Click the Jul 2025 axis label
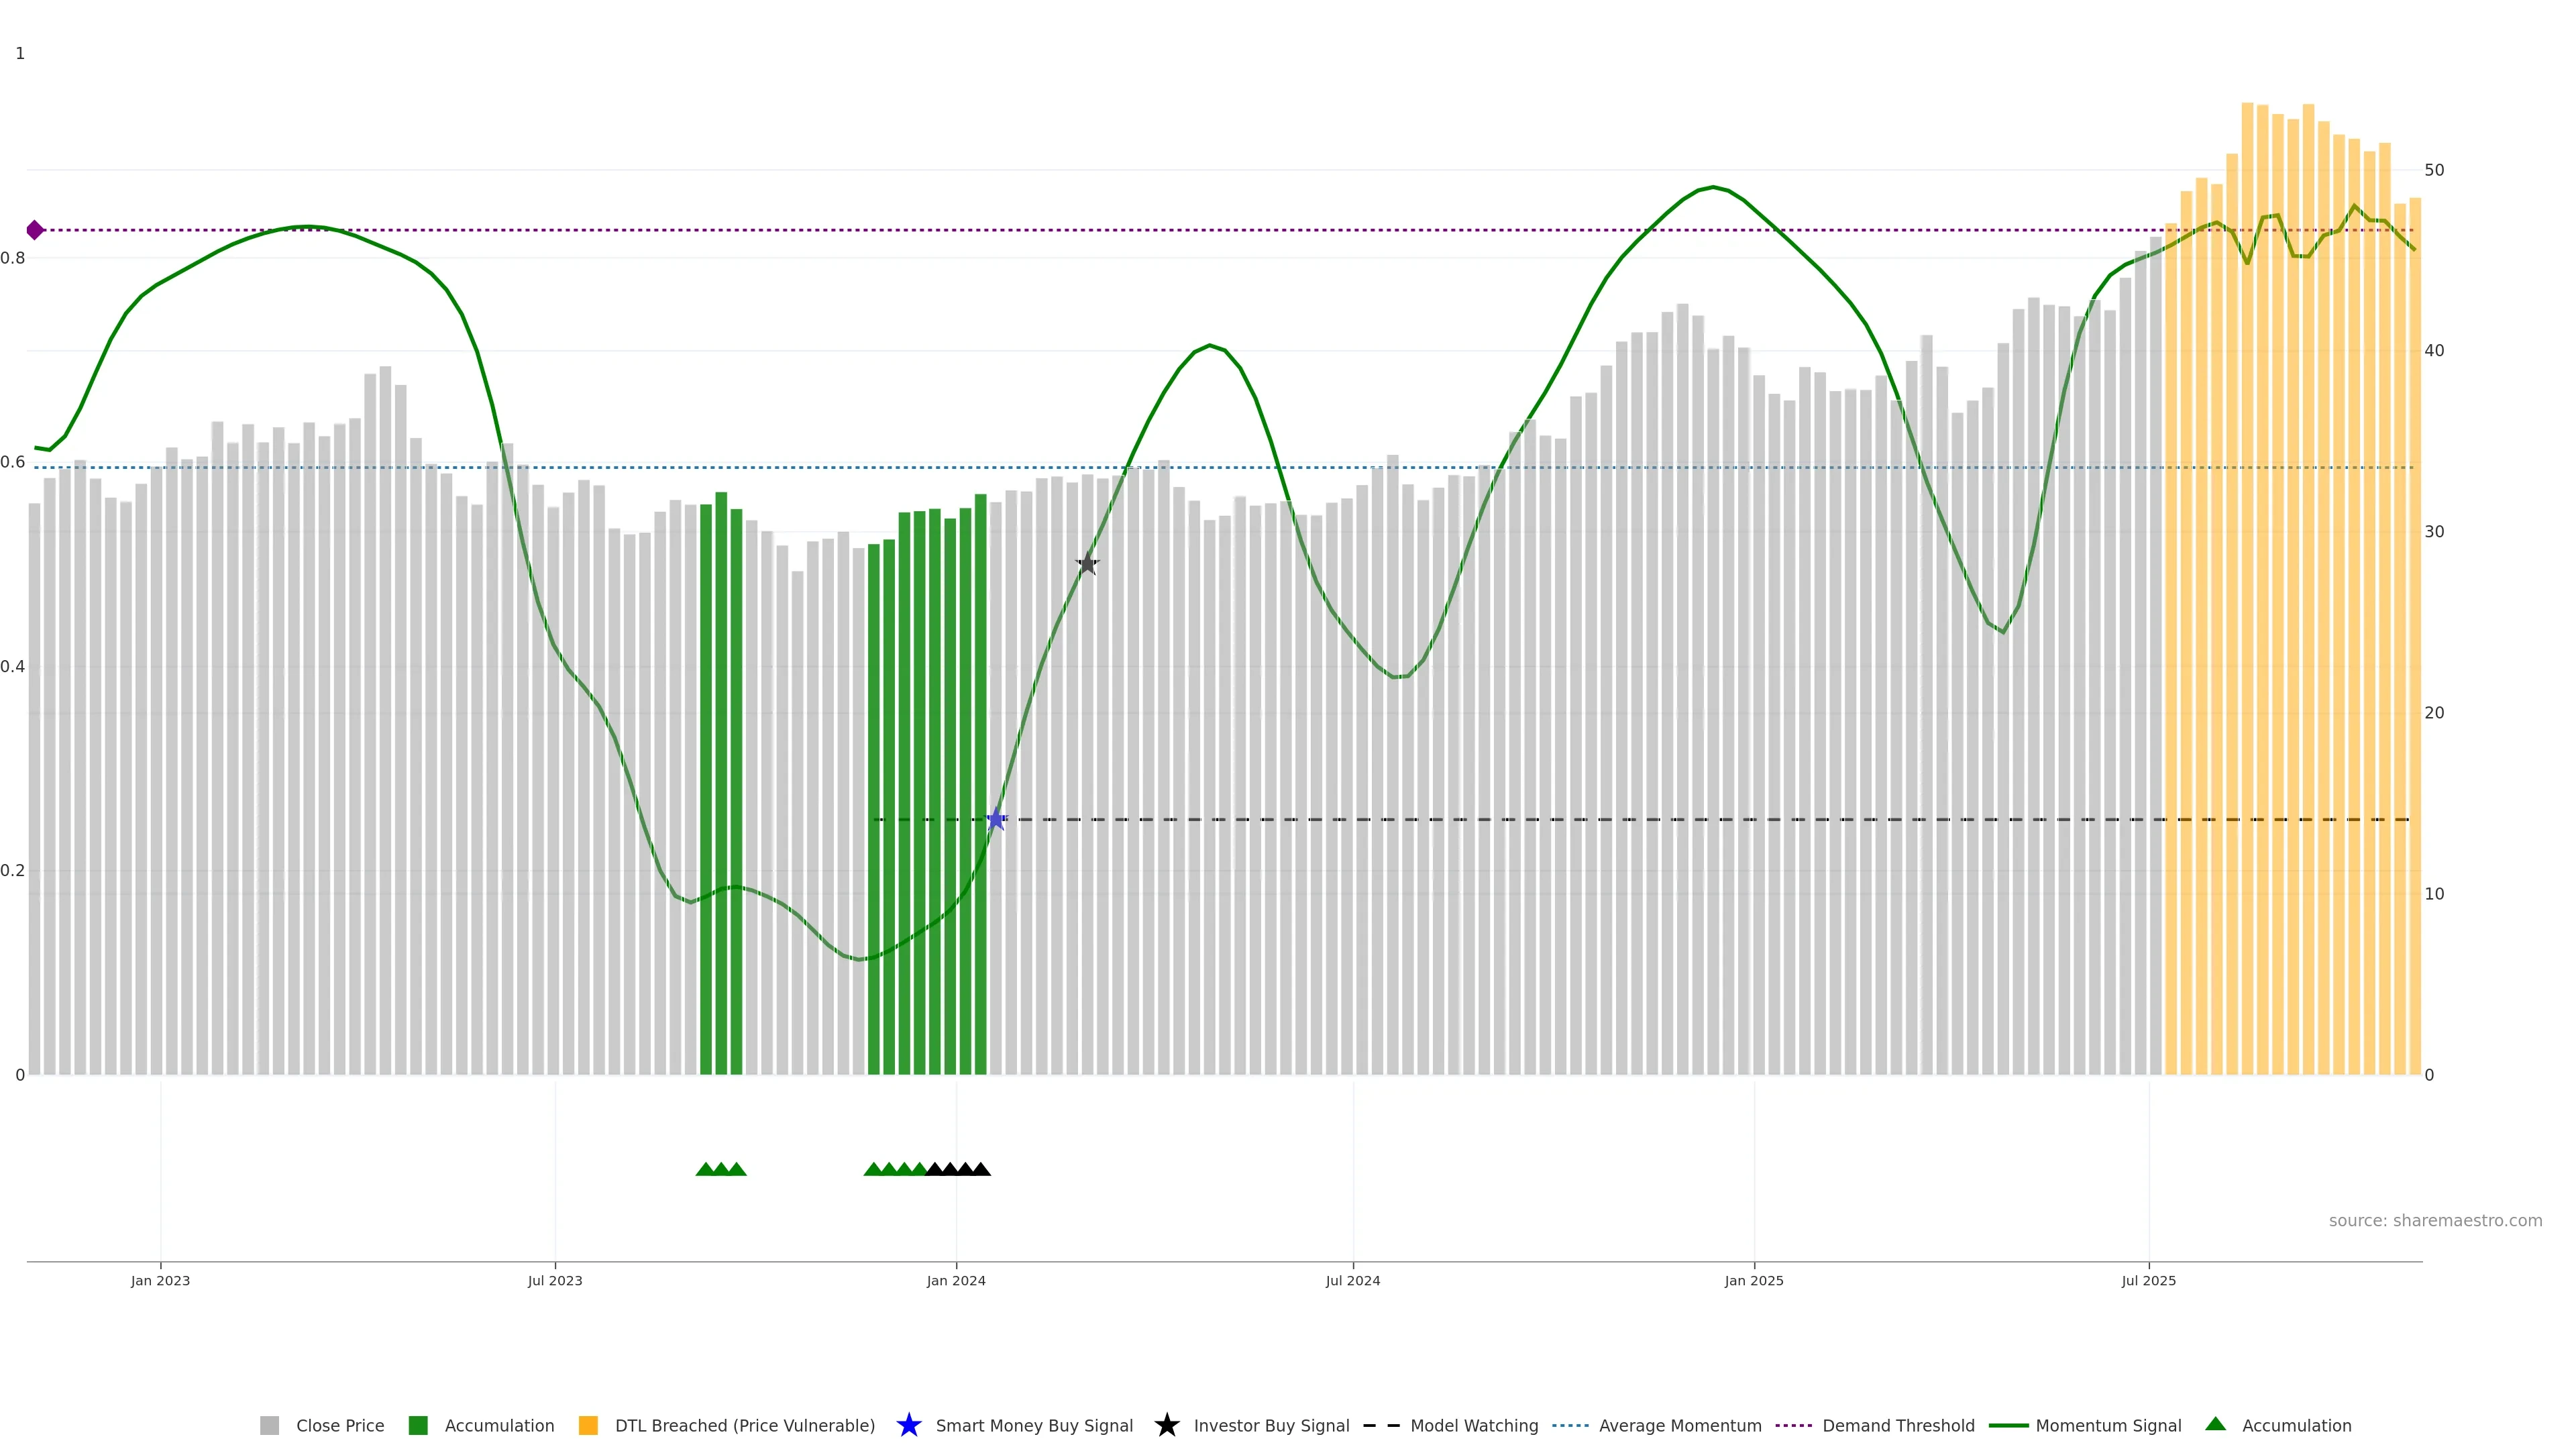Screen dimensions: 2576x1449 coord(2148,1280)
